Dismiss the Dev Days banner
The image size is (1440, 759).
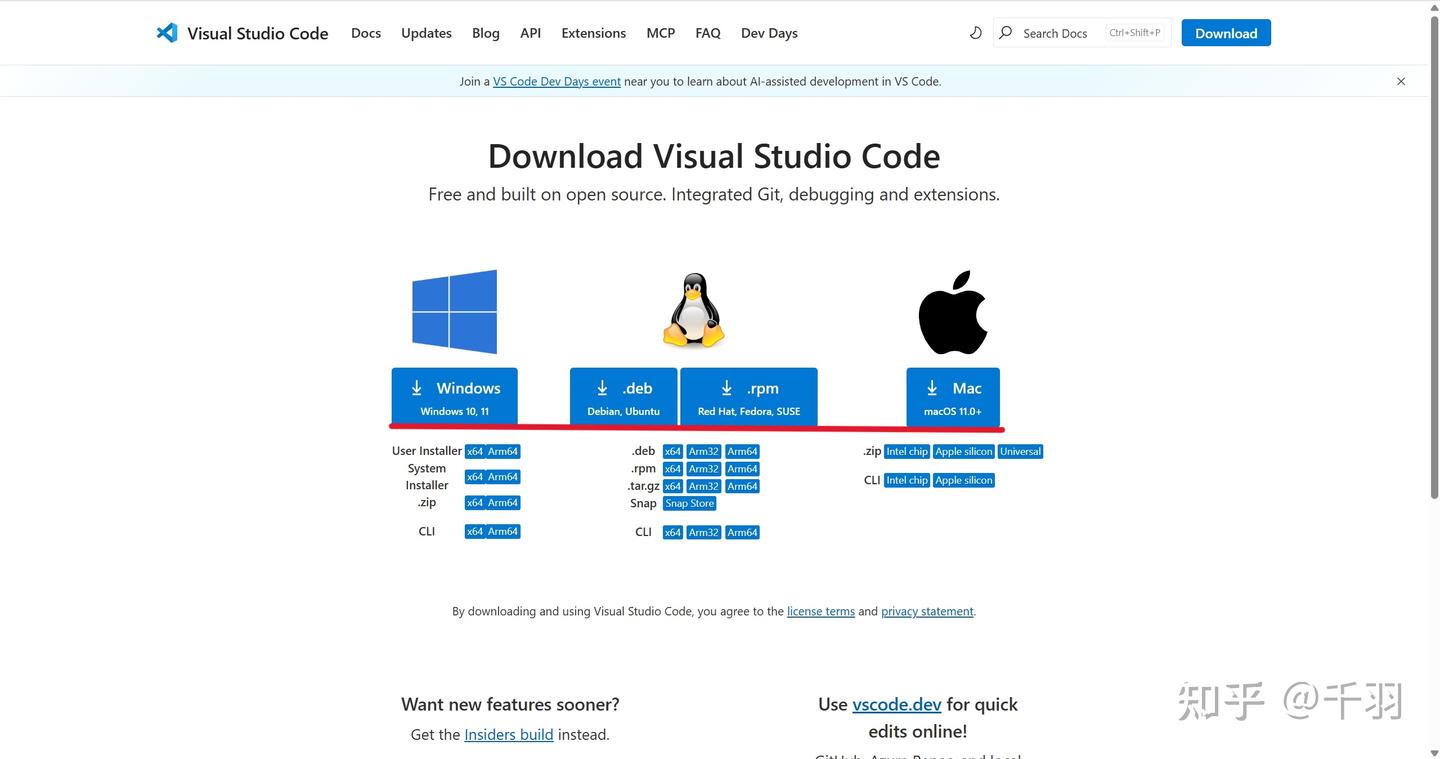point(1400,81)
